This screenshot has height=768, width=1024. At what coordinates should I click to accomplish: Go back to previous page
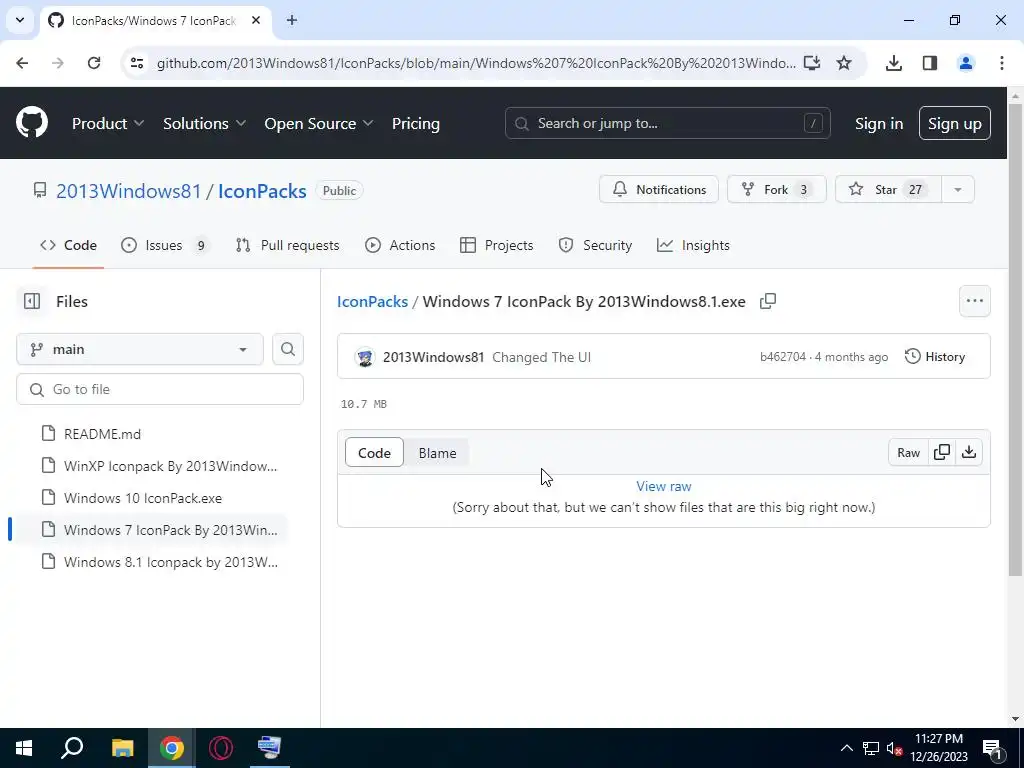22,63
